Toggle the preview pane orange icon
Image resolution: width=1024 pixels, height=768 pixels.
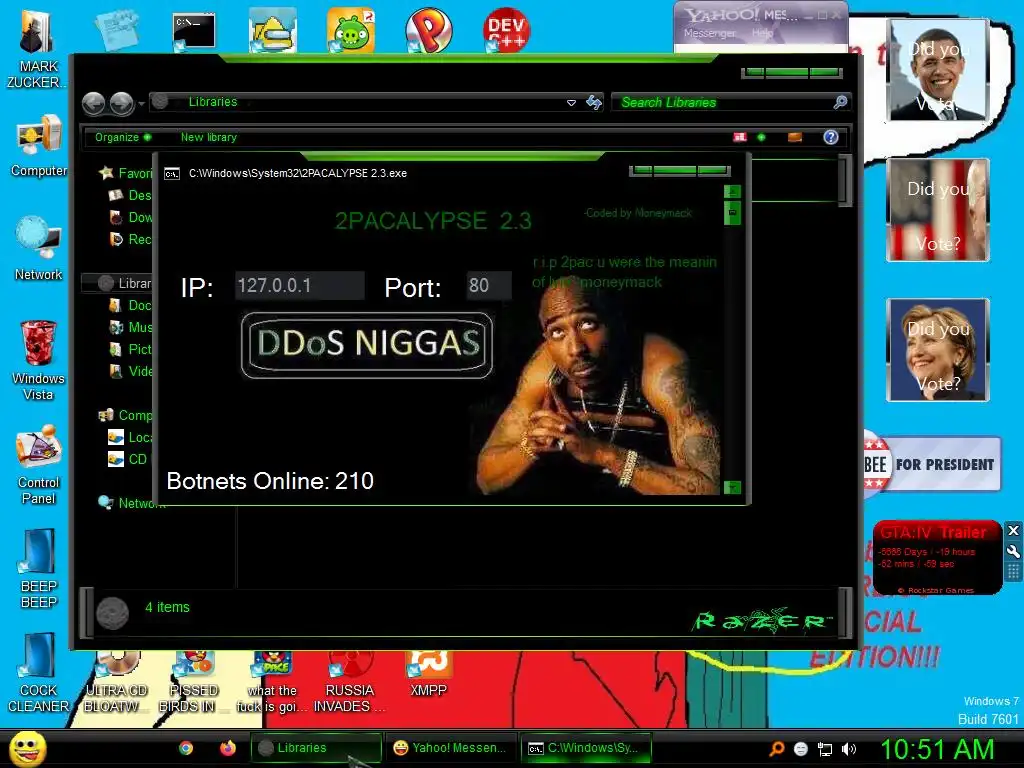coord(795,137)
